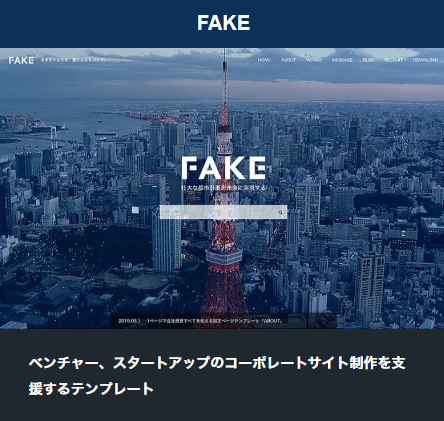This screenshot has height=421, width=444.
Task: Open the Tokyo Tower preview image
Action: click(x=222, y=188)
